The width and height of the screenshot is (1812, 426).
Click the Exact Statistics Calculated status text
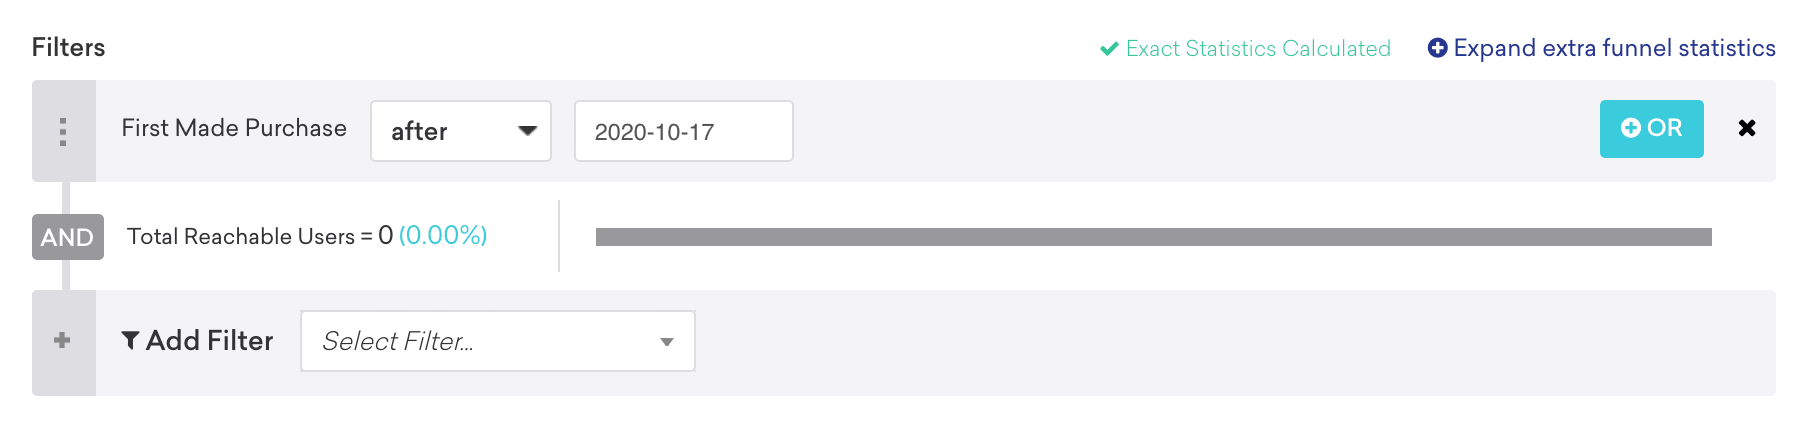1257,49
